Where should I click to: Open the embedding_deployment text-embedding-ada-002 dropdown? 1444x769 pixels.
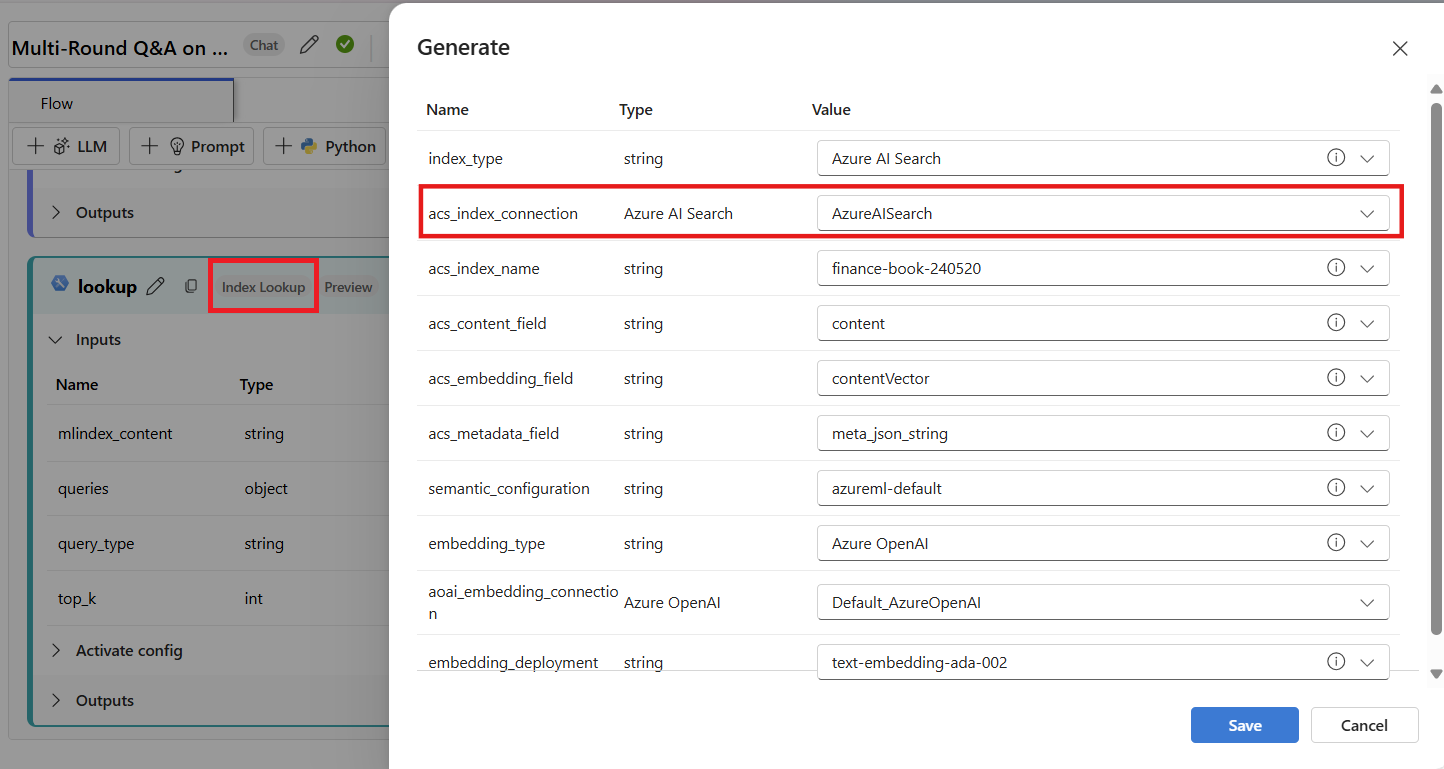[1103, 662]
